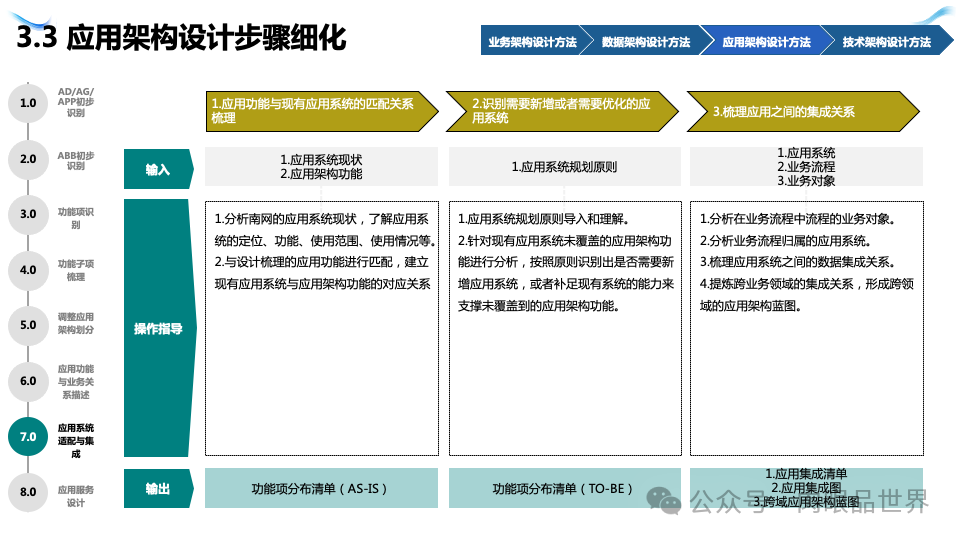Click the ABB初步识别 step label
The image size is (960, 540).
[x=76, y=160]
